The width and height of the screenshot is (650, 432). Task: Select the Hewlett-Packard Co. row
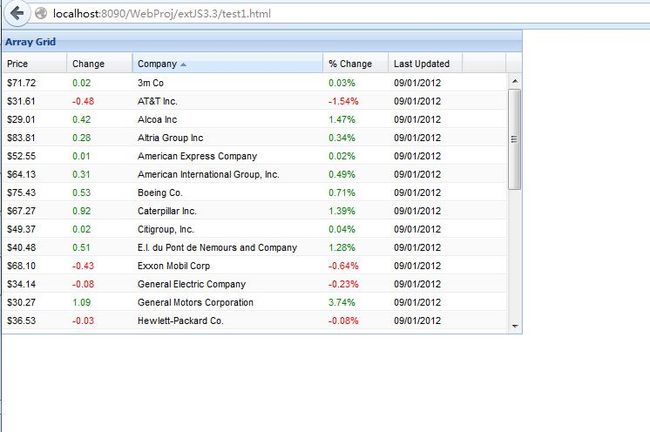click(x=255, y=320)
